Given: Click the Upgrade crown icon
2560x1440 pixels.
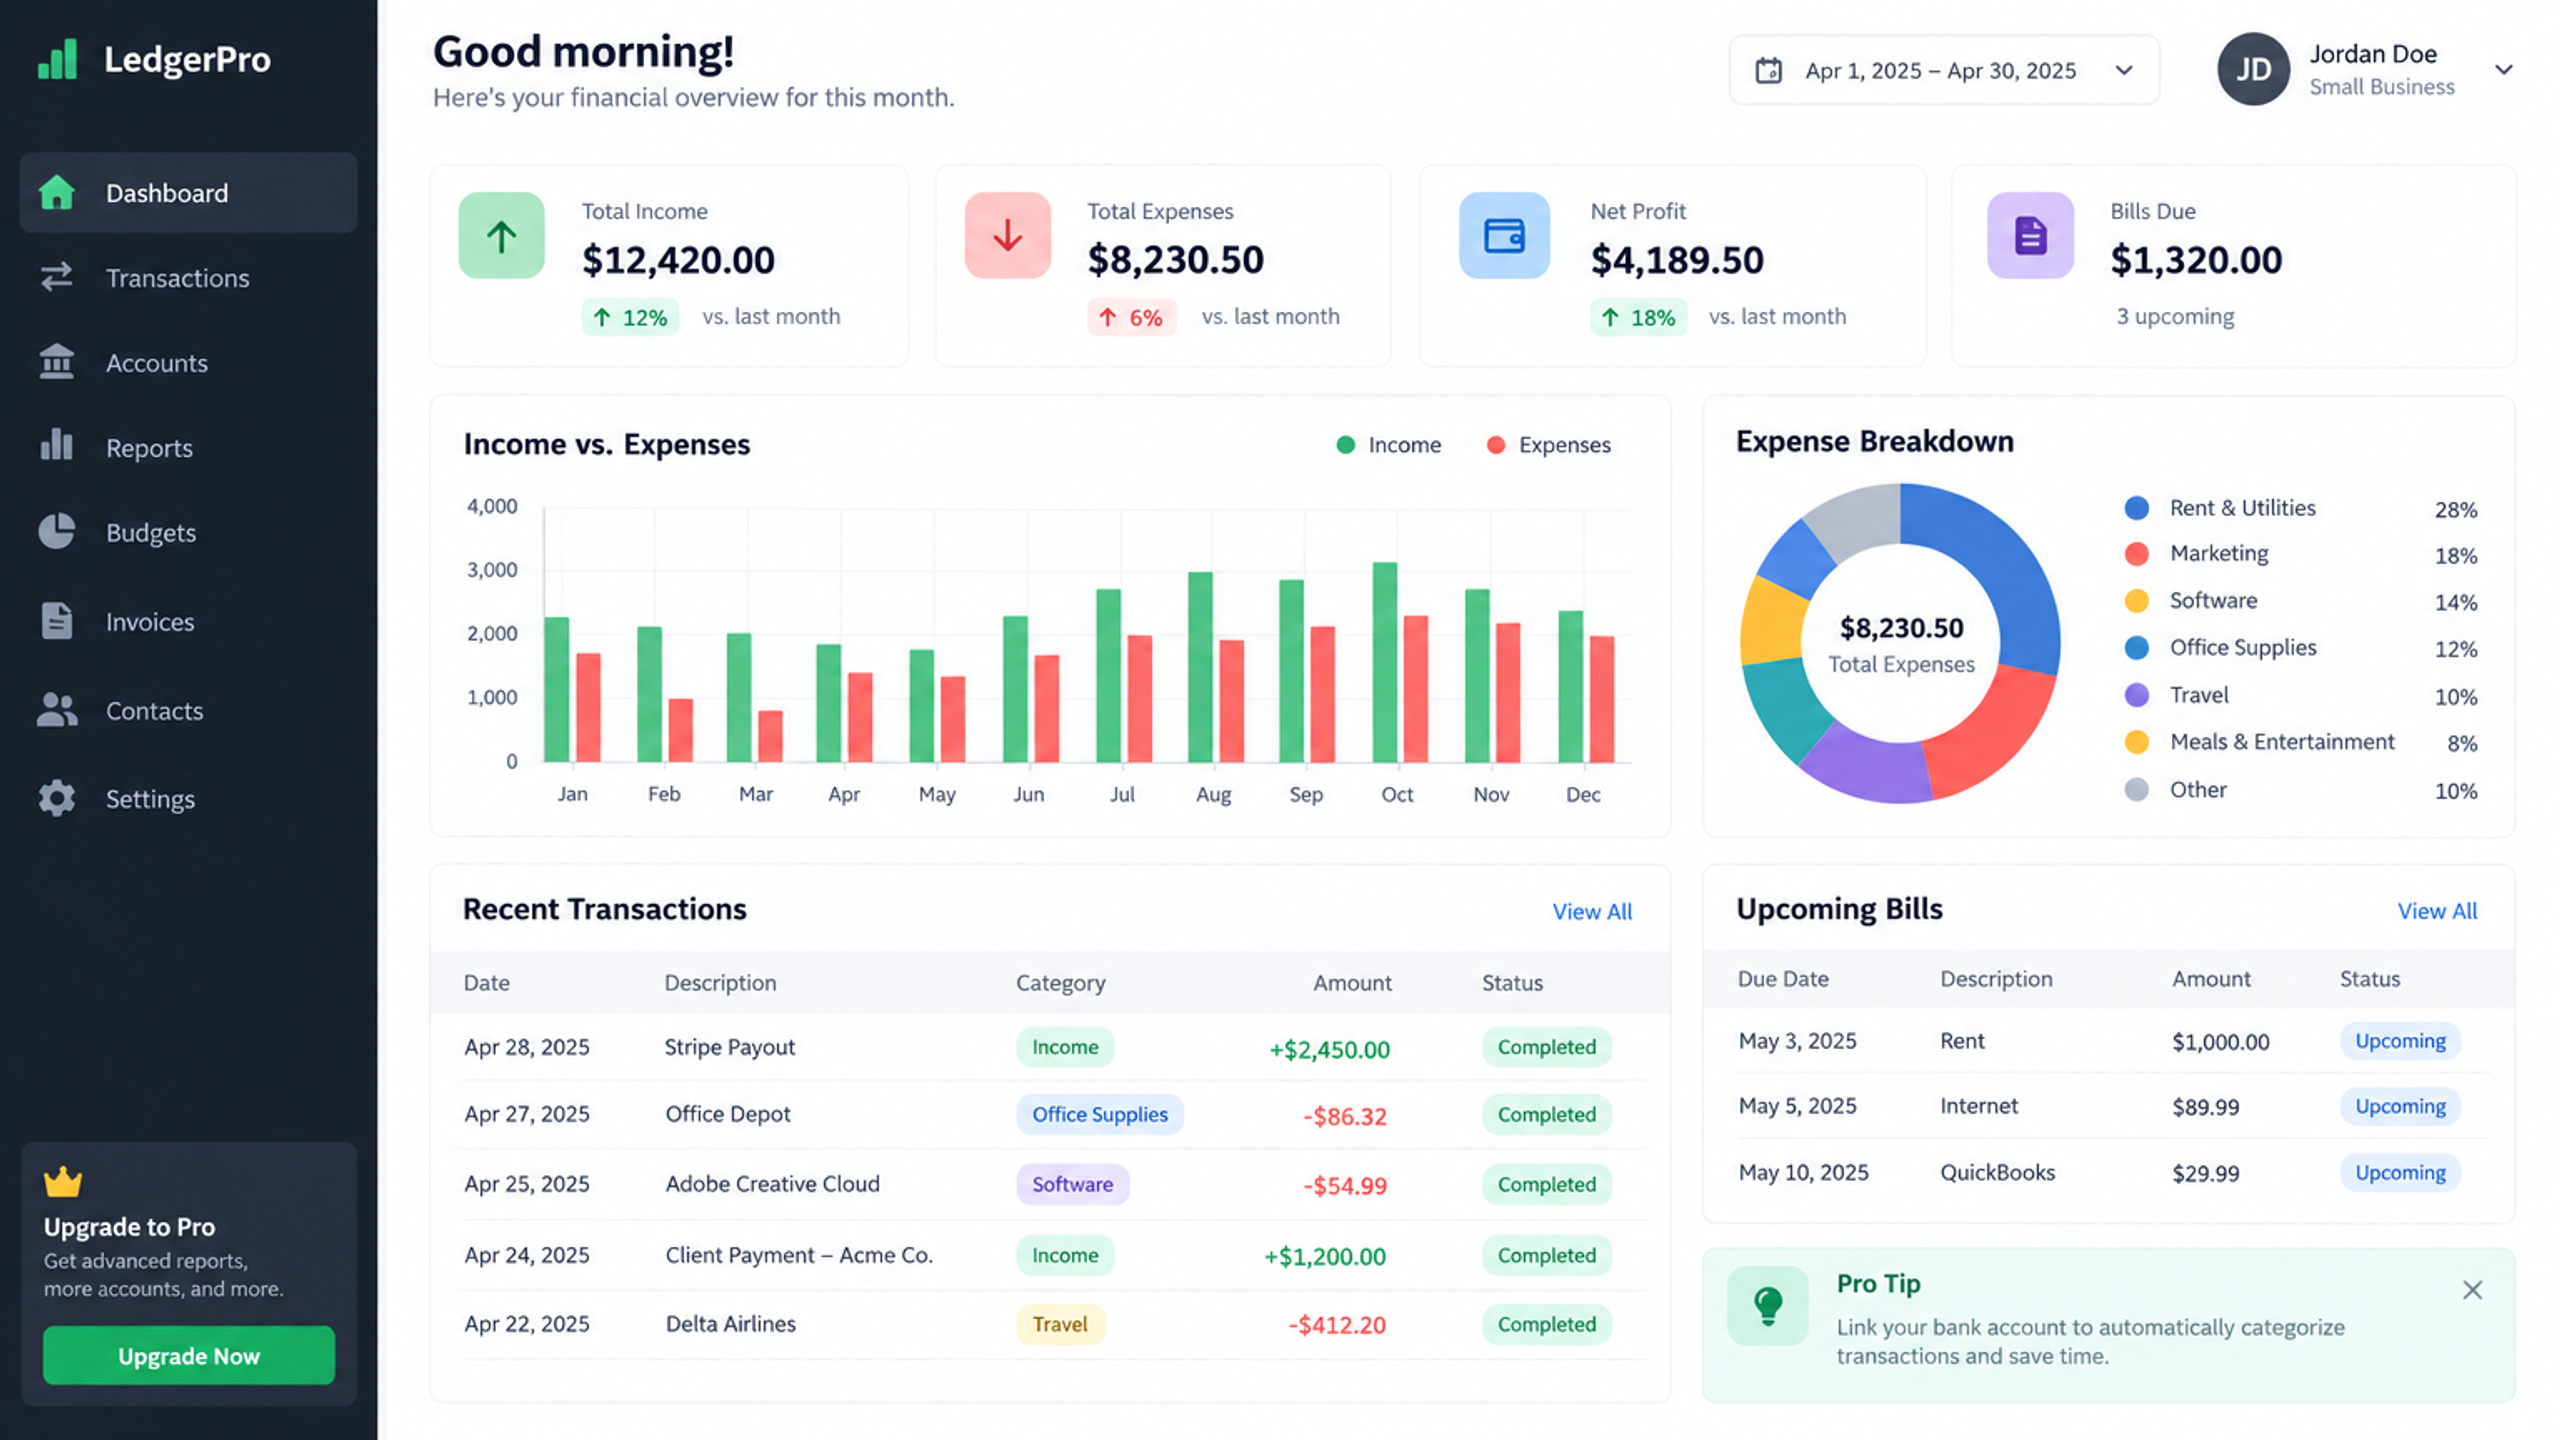Looking at the screenshot, I should point(63,1181).
